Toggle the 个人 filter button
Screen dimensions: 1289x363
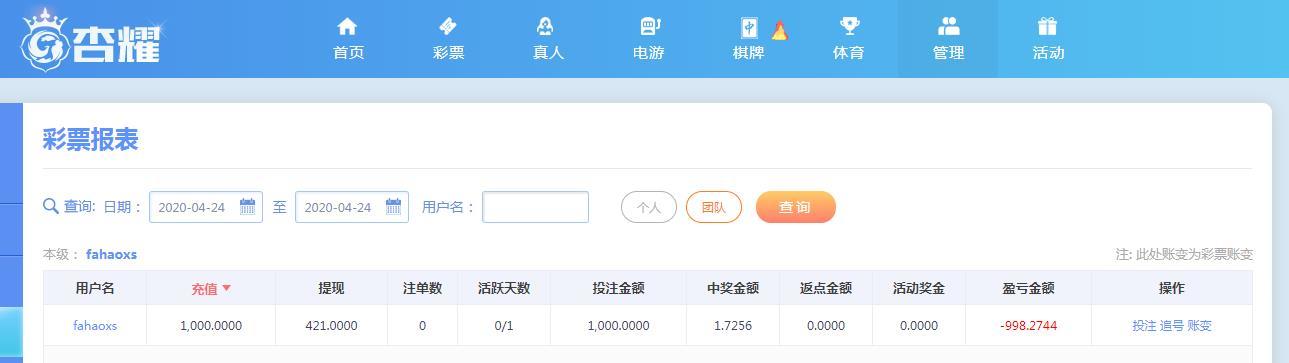[649, 207]
